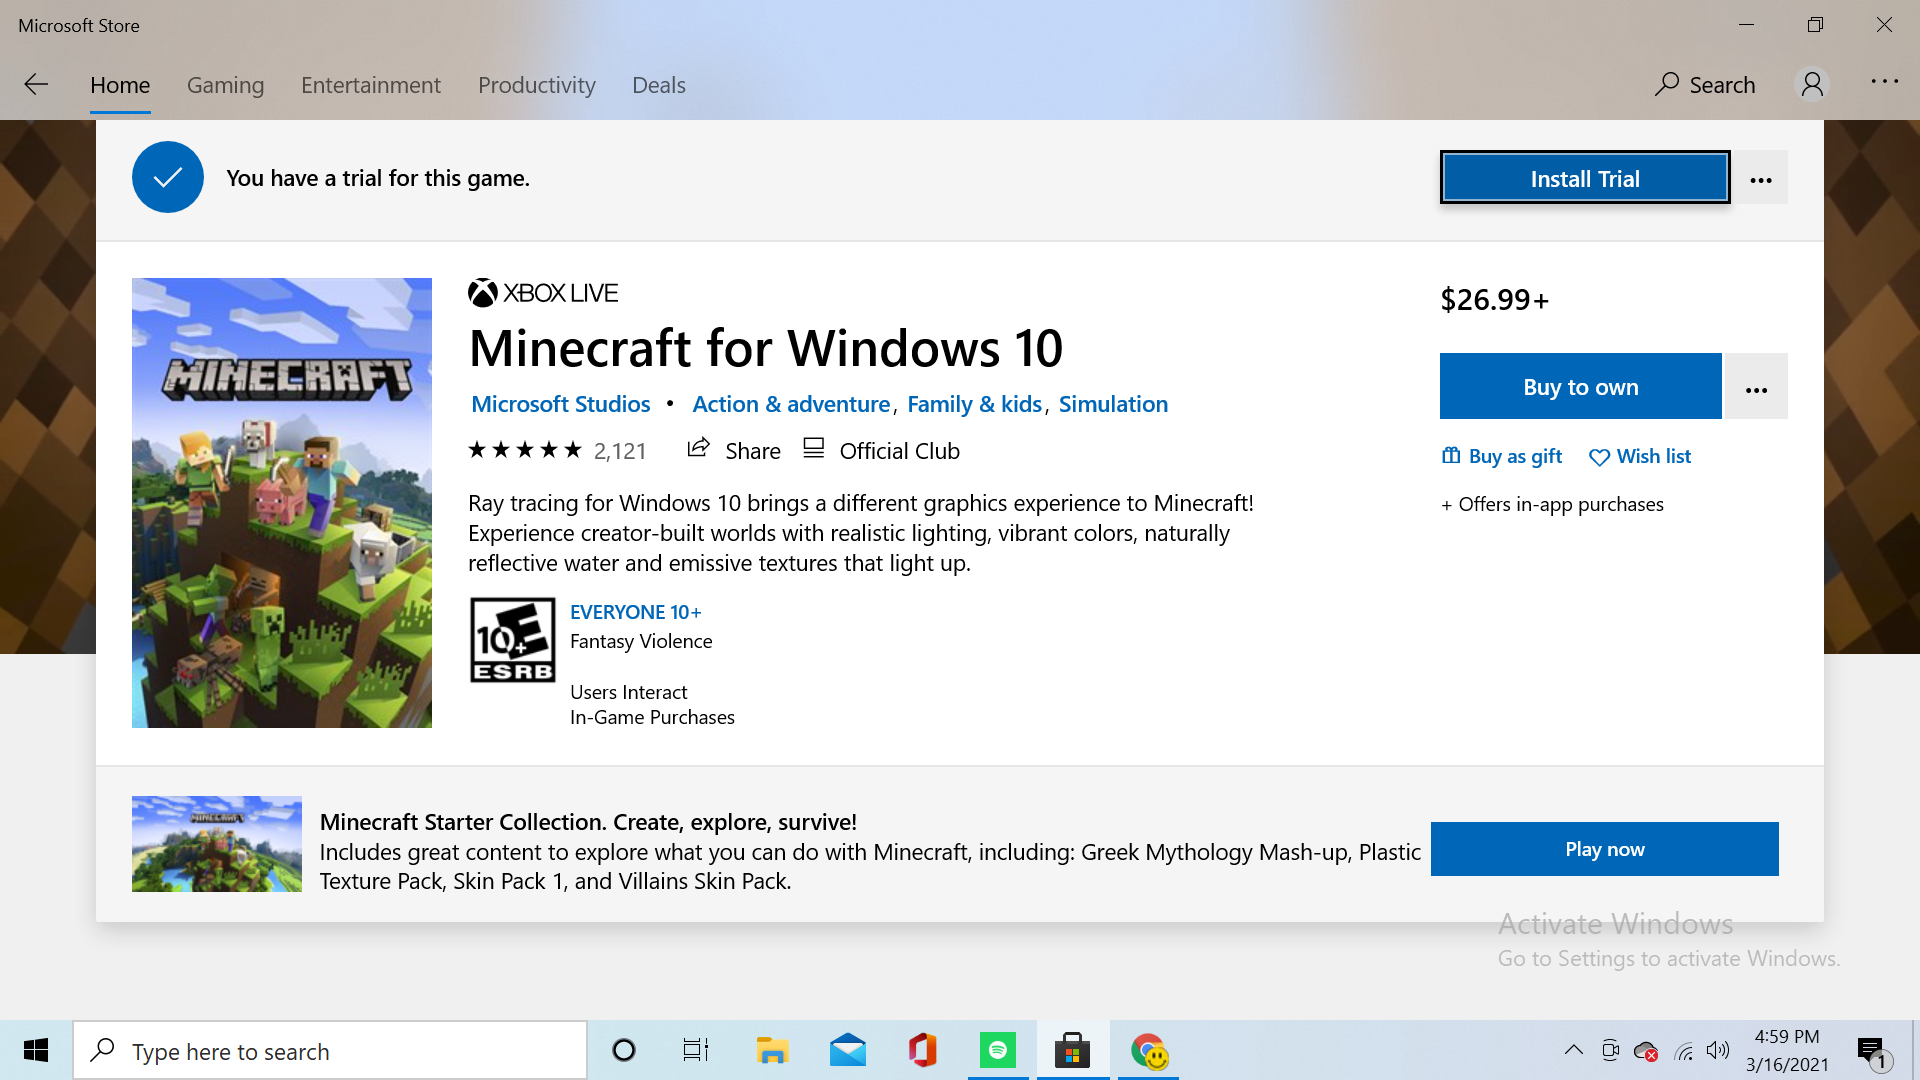The width and height of the screenshot is (1920, 1080).
Task: Click the Minecraft Starter Collection thumbnail
Action: pos(217,843)
